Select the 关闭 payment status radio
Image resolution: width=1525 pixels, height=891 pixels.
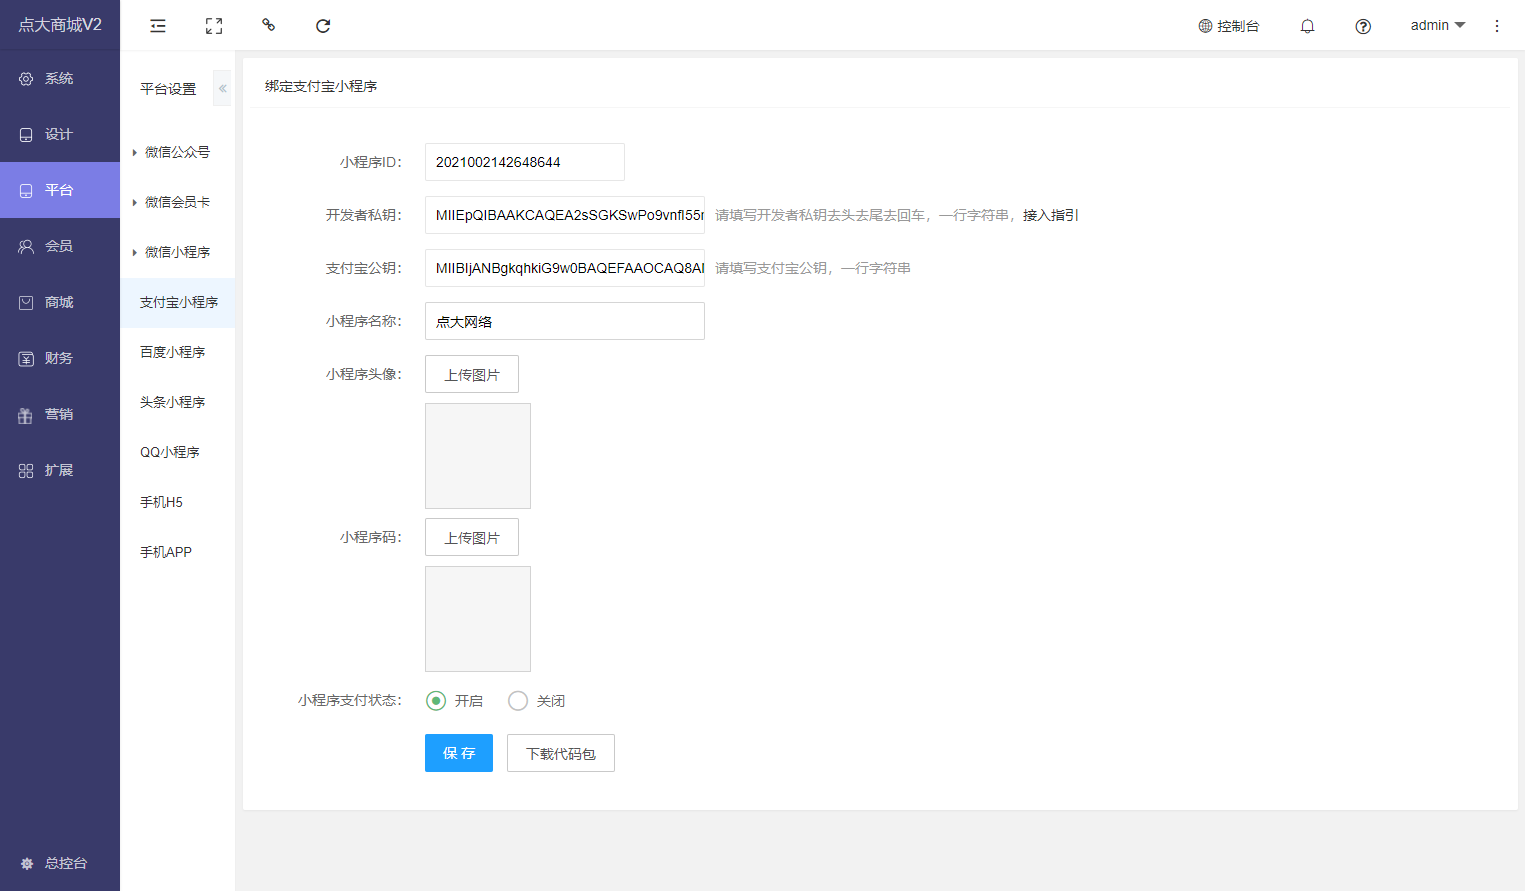[x=518, y=701]
